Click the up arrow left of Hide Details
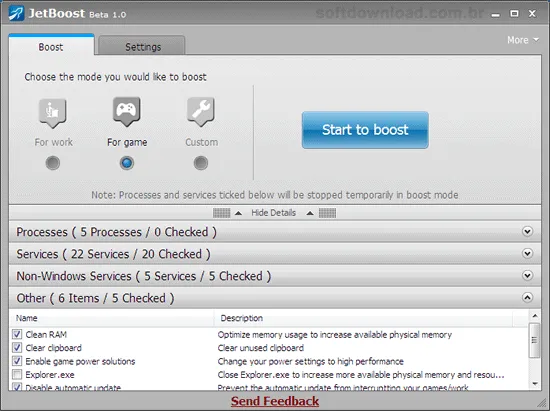 (x=239, y=213)
